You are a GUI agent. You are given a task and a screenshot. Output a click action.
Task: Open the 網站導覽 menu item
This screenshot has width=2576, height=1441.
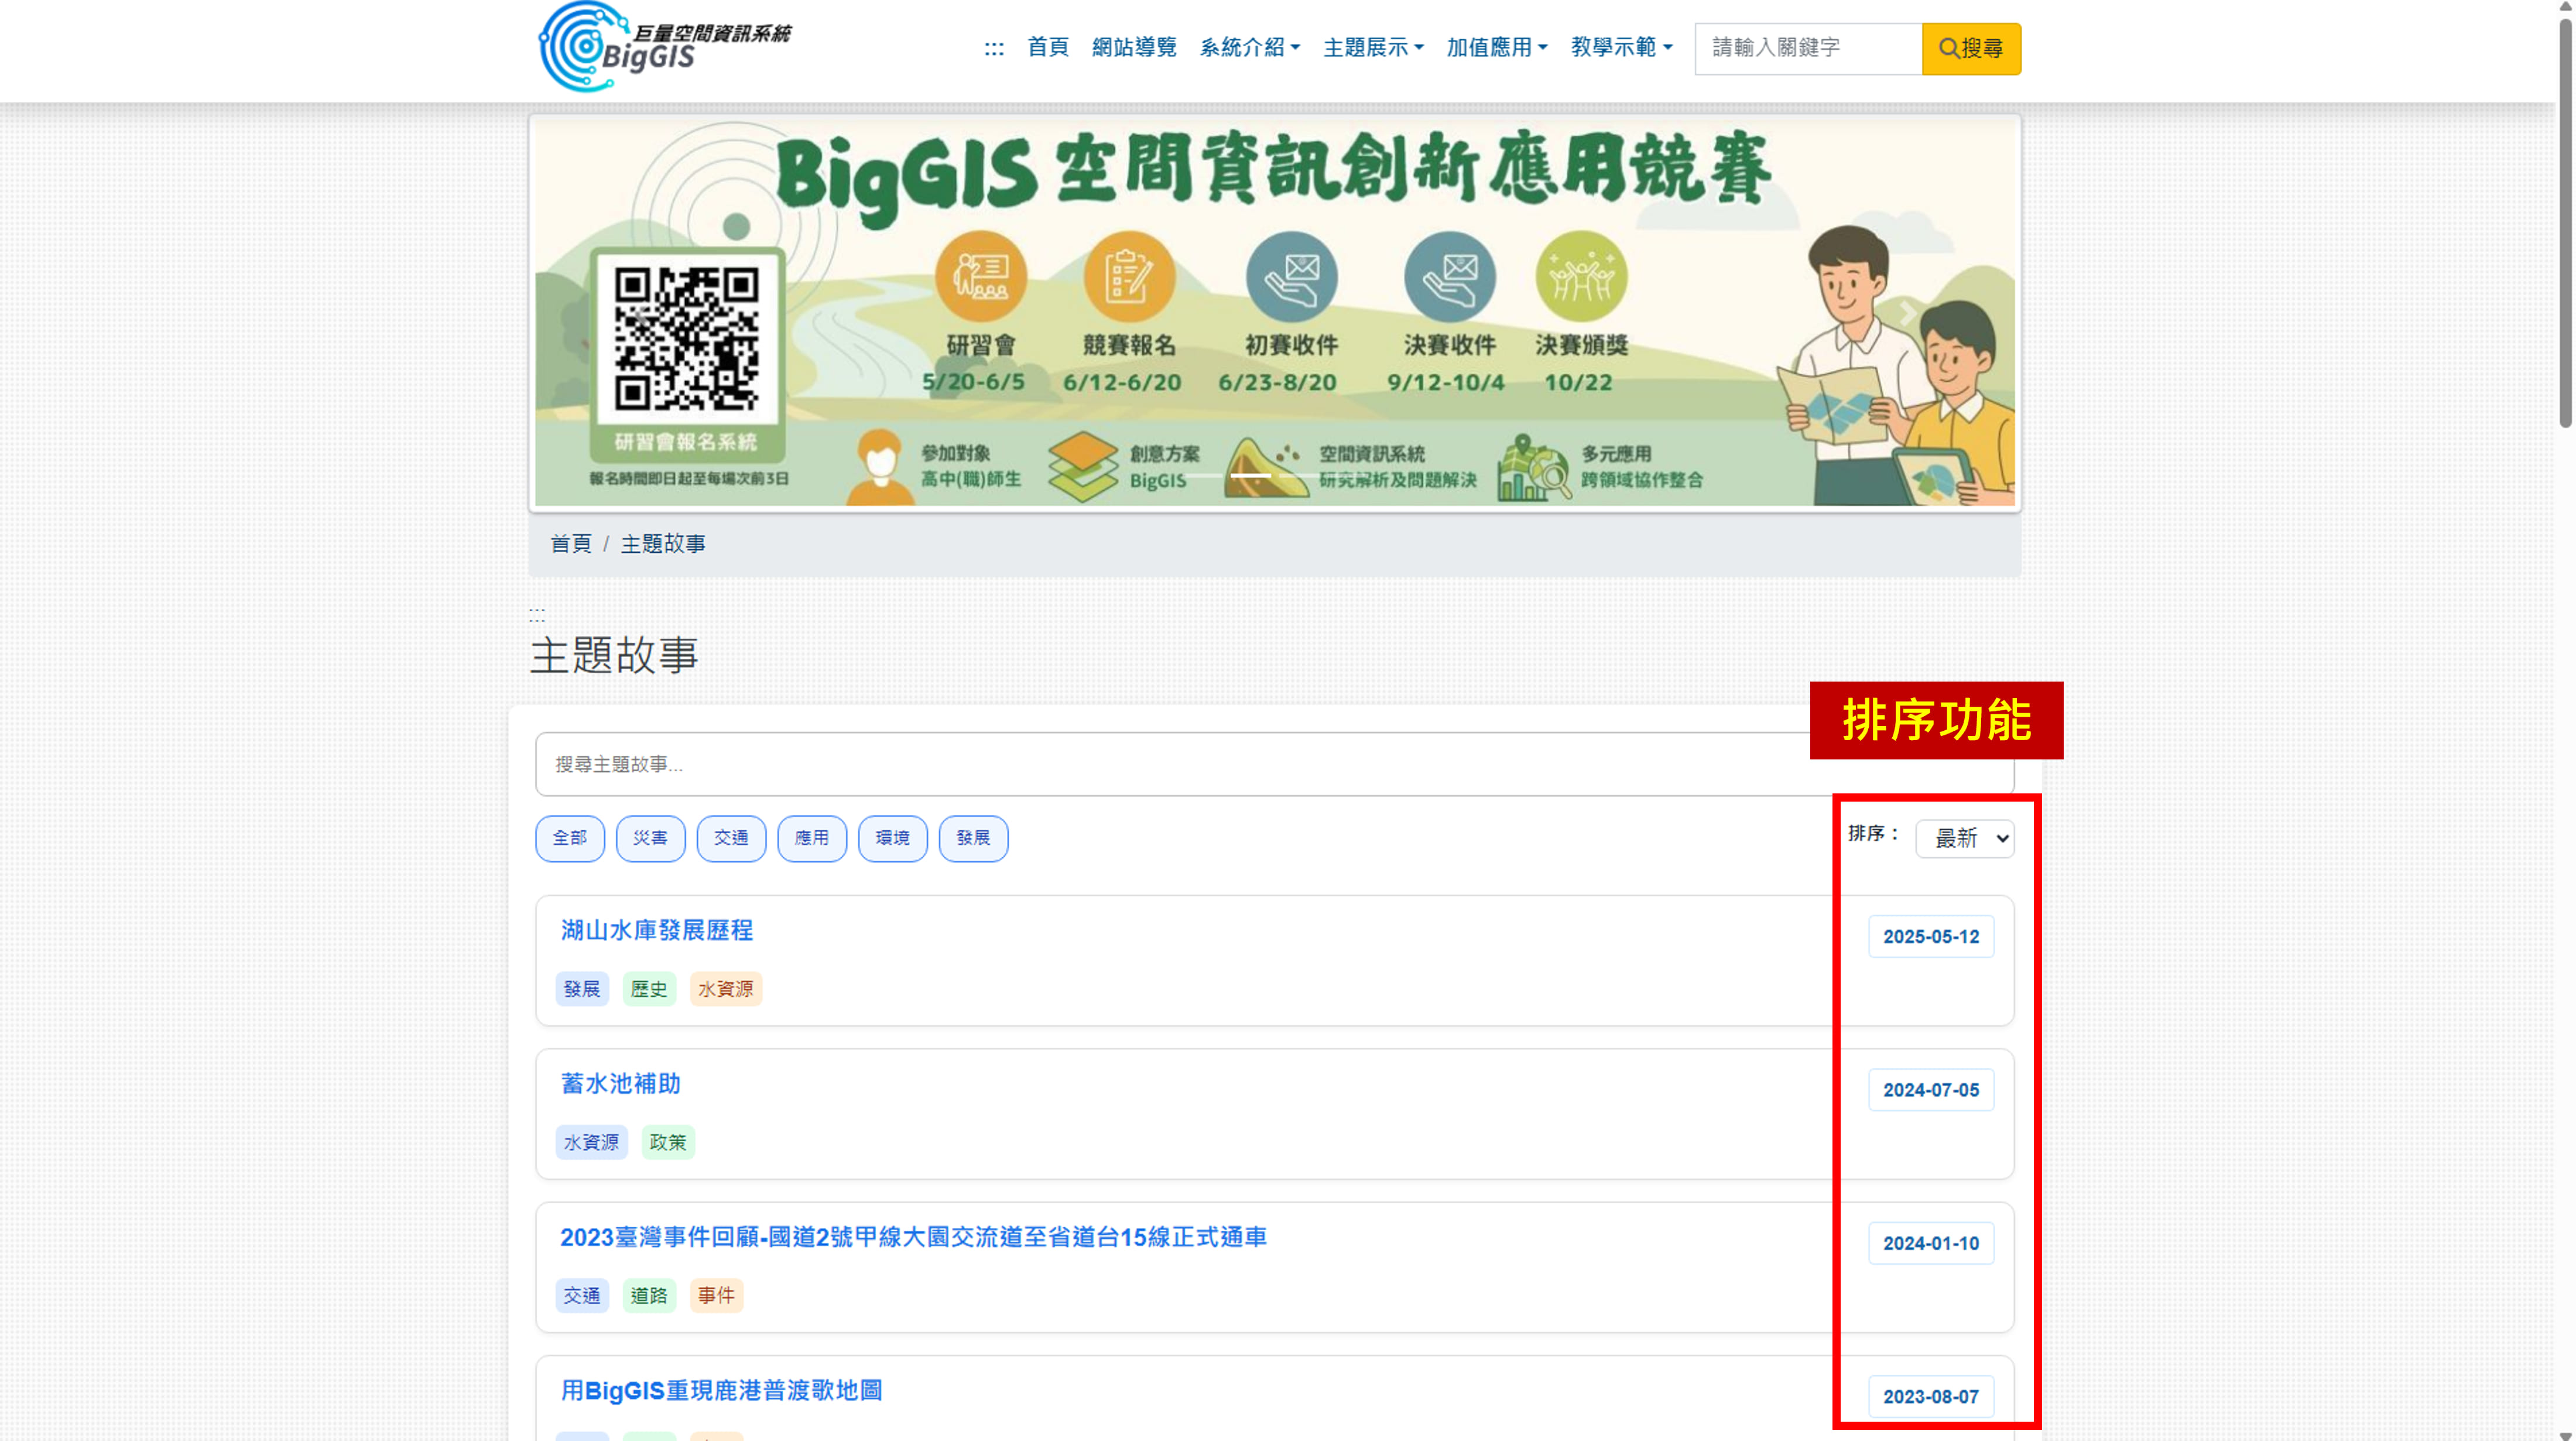[1133, 47]
